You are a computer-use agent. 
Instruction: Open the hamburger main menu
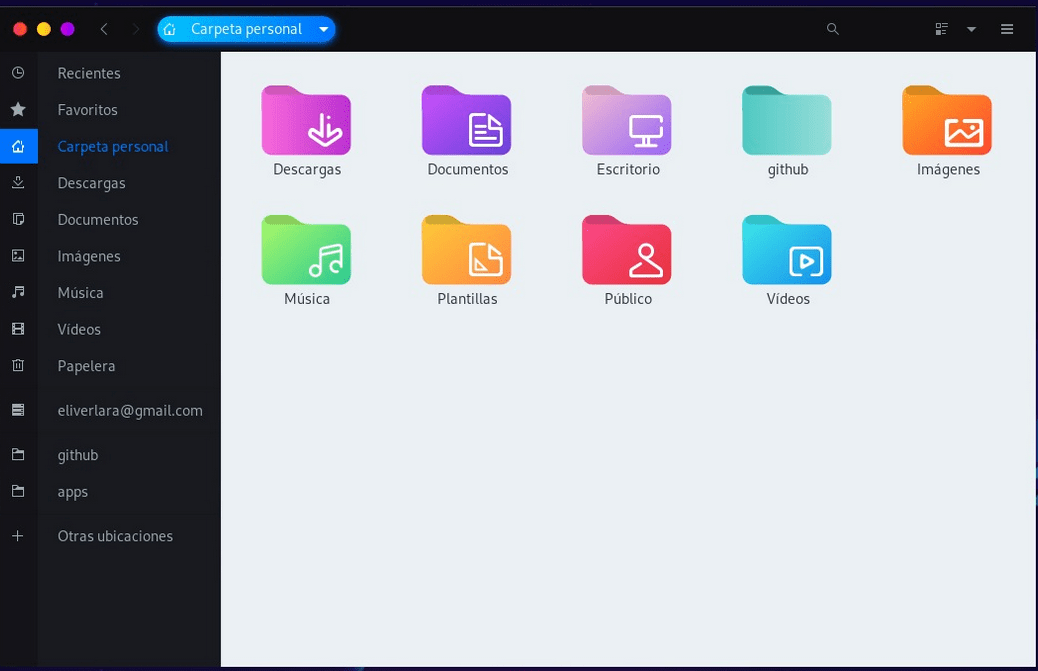click(1007, 29)
